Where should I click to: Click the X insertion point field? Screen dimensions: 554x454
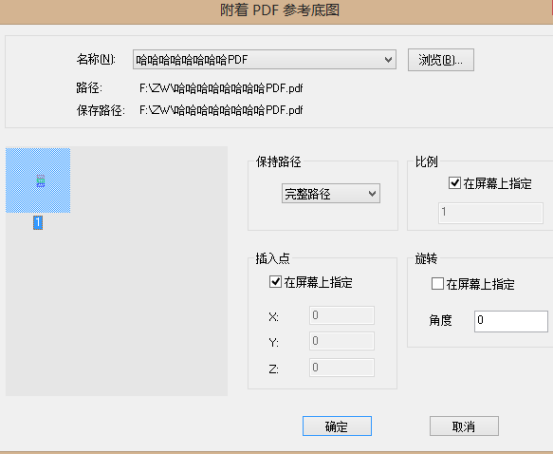(342, 316)
